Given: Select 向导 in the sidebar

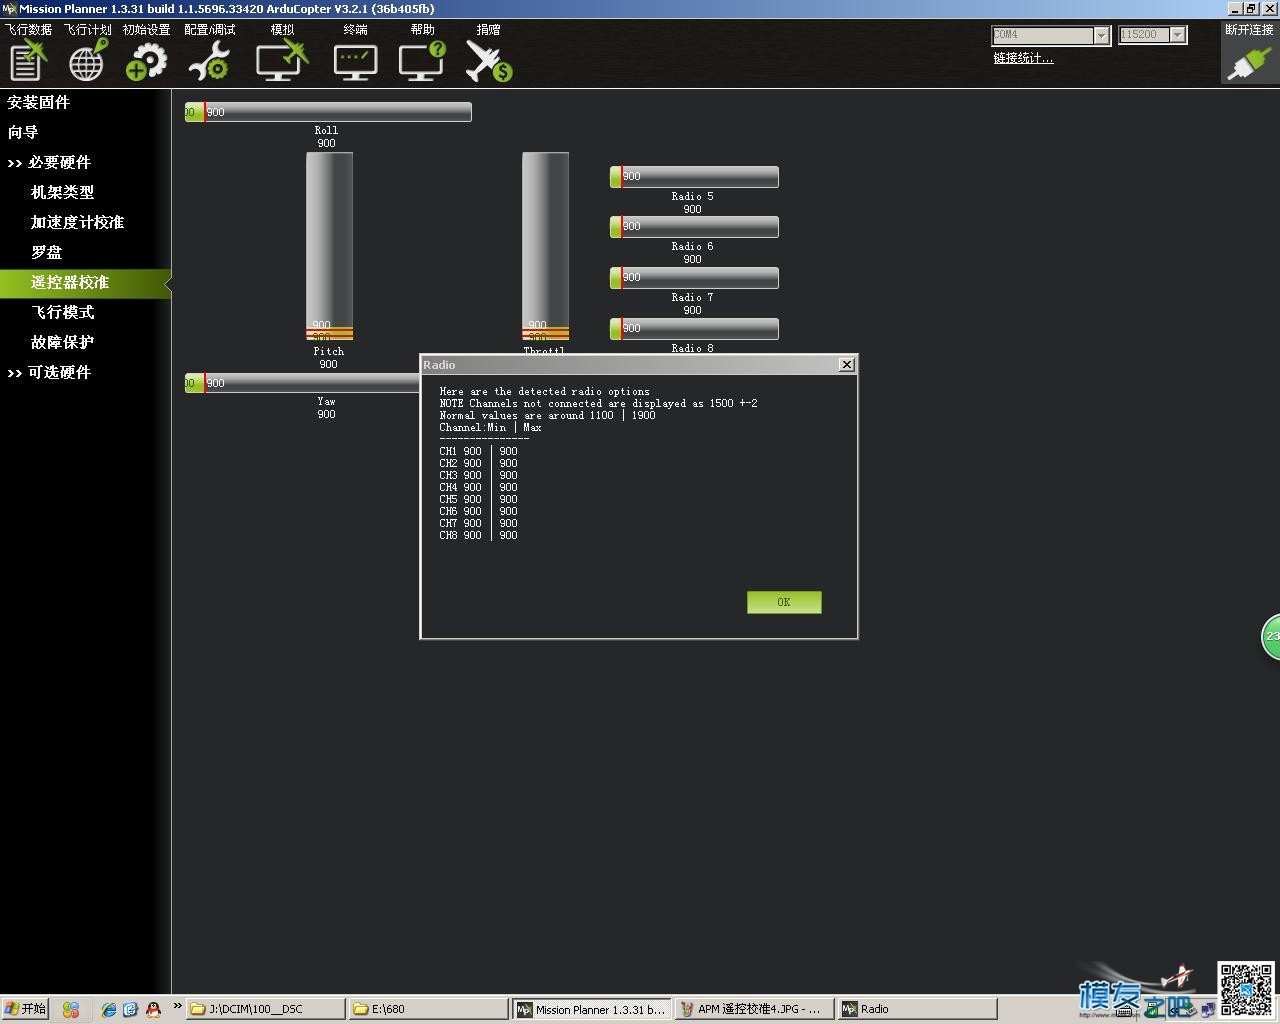Looking at the screenshot, I should [x=22, y=132].
